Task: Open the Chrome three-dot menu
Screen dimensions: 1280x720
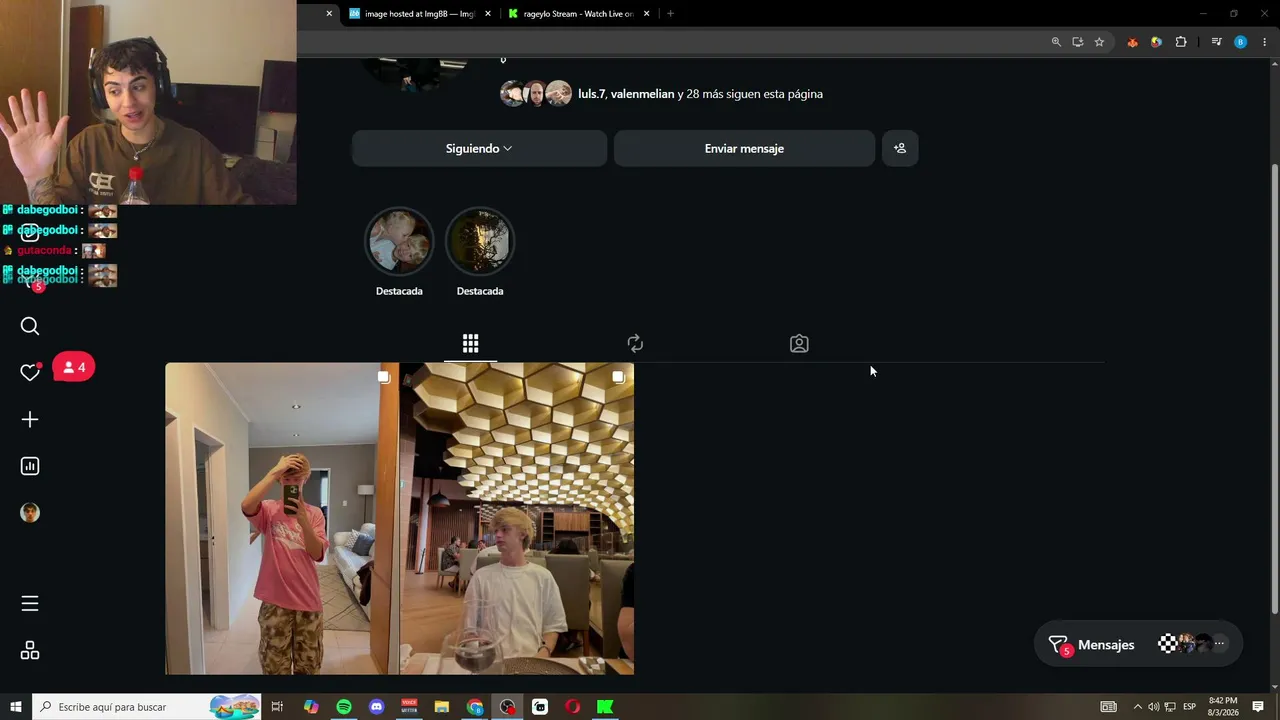Action: pyautogui.click(x=1264, y=42)
